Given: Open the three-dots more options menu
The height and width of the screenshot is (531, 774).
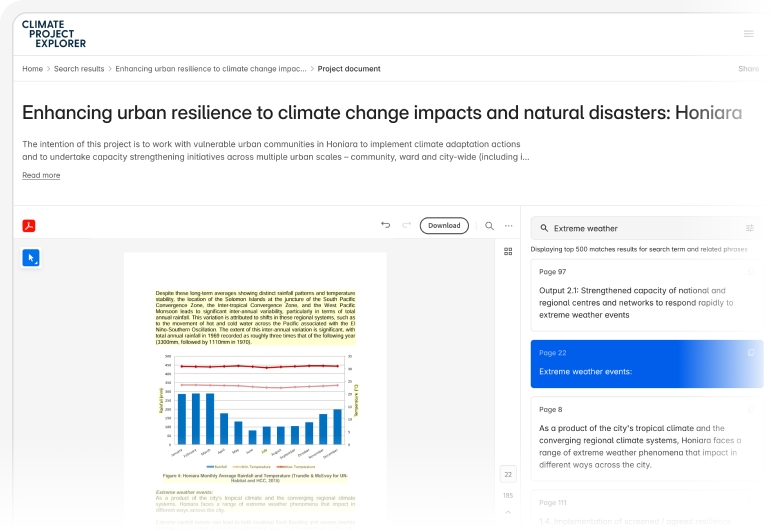Looking at the screenshot, I should point(508,226).
